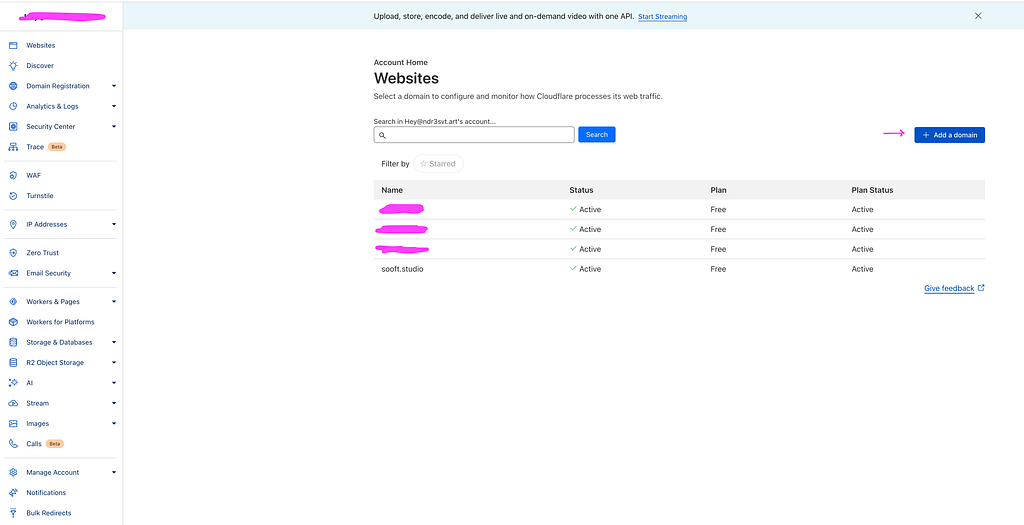Viewport: 1024px width, 525px height.
Task: Click the Analytics & Logs clock icon
Action: point(13,106)
